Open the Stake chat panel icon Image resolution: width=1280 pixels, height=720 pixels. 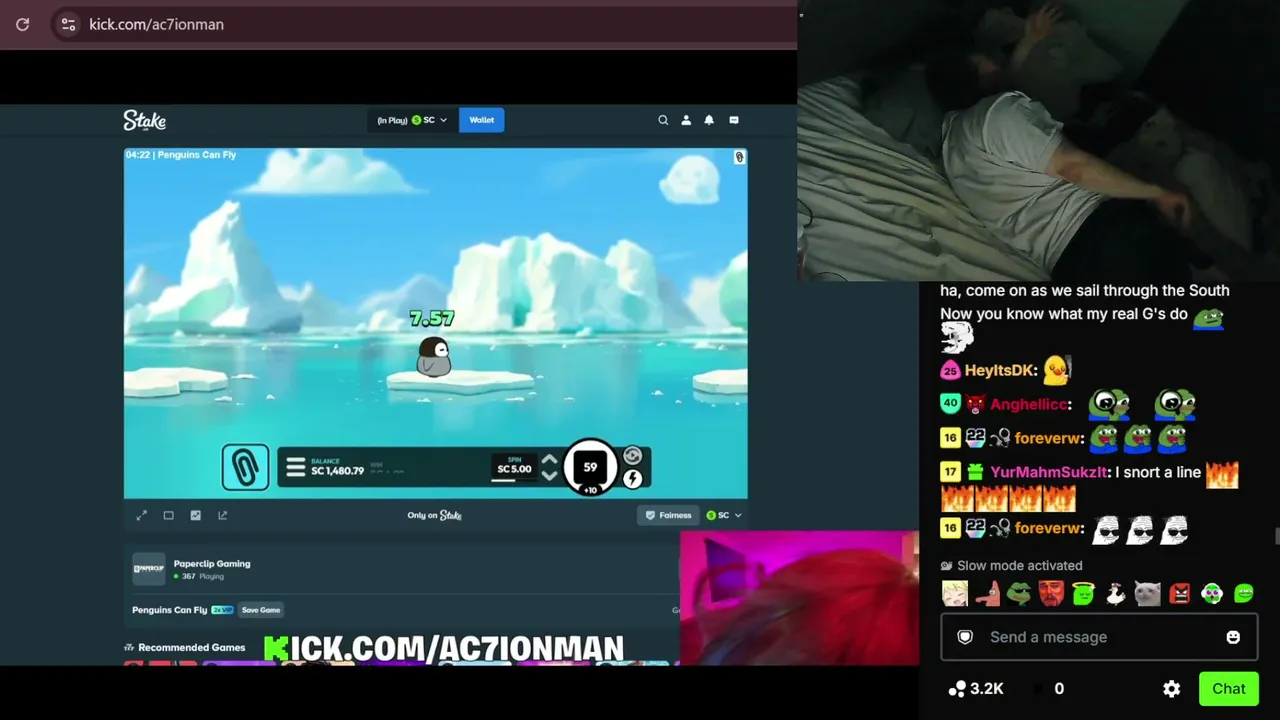point(734,120)
